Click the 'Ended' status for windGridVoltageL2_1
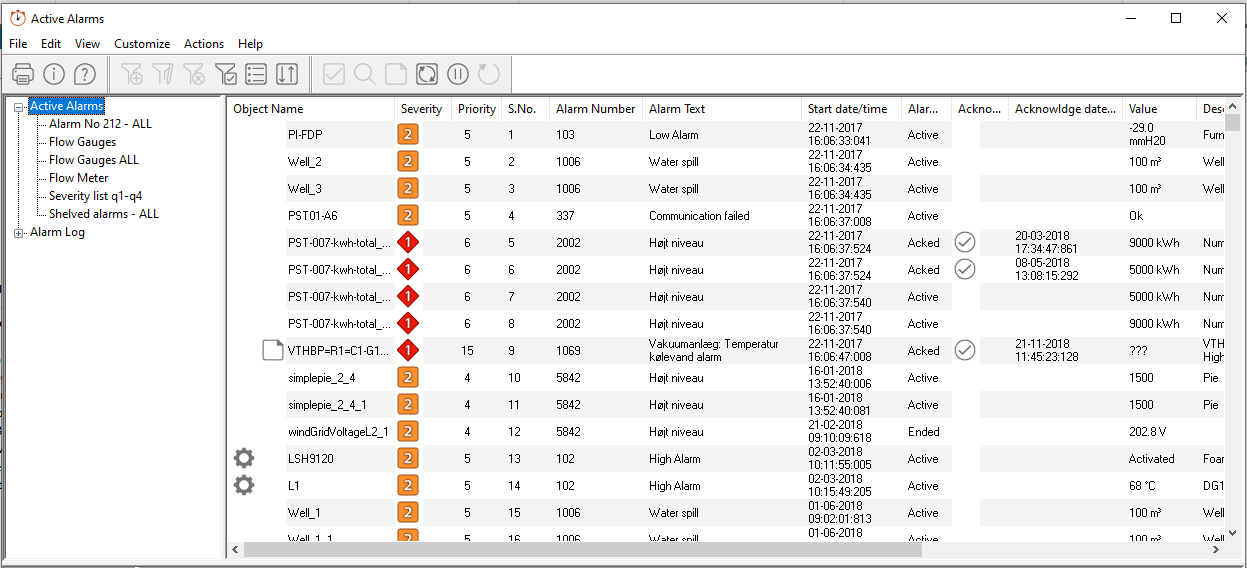 [x=923, y=432]
